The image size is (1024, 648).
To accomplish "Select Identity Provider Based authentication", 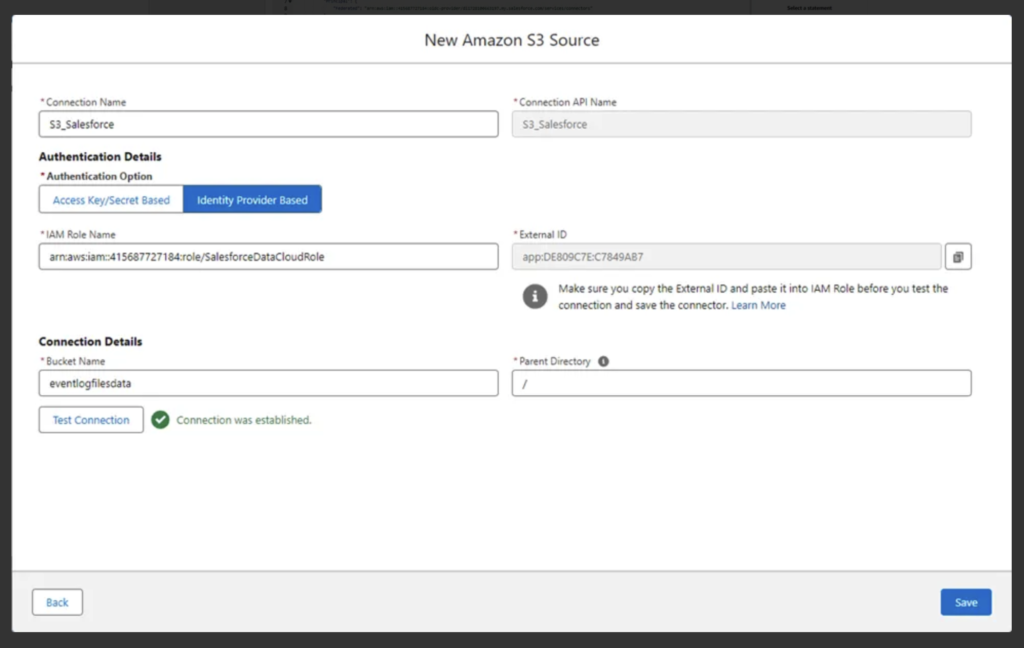I will click(252, 200).
